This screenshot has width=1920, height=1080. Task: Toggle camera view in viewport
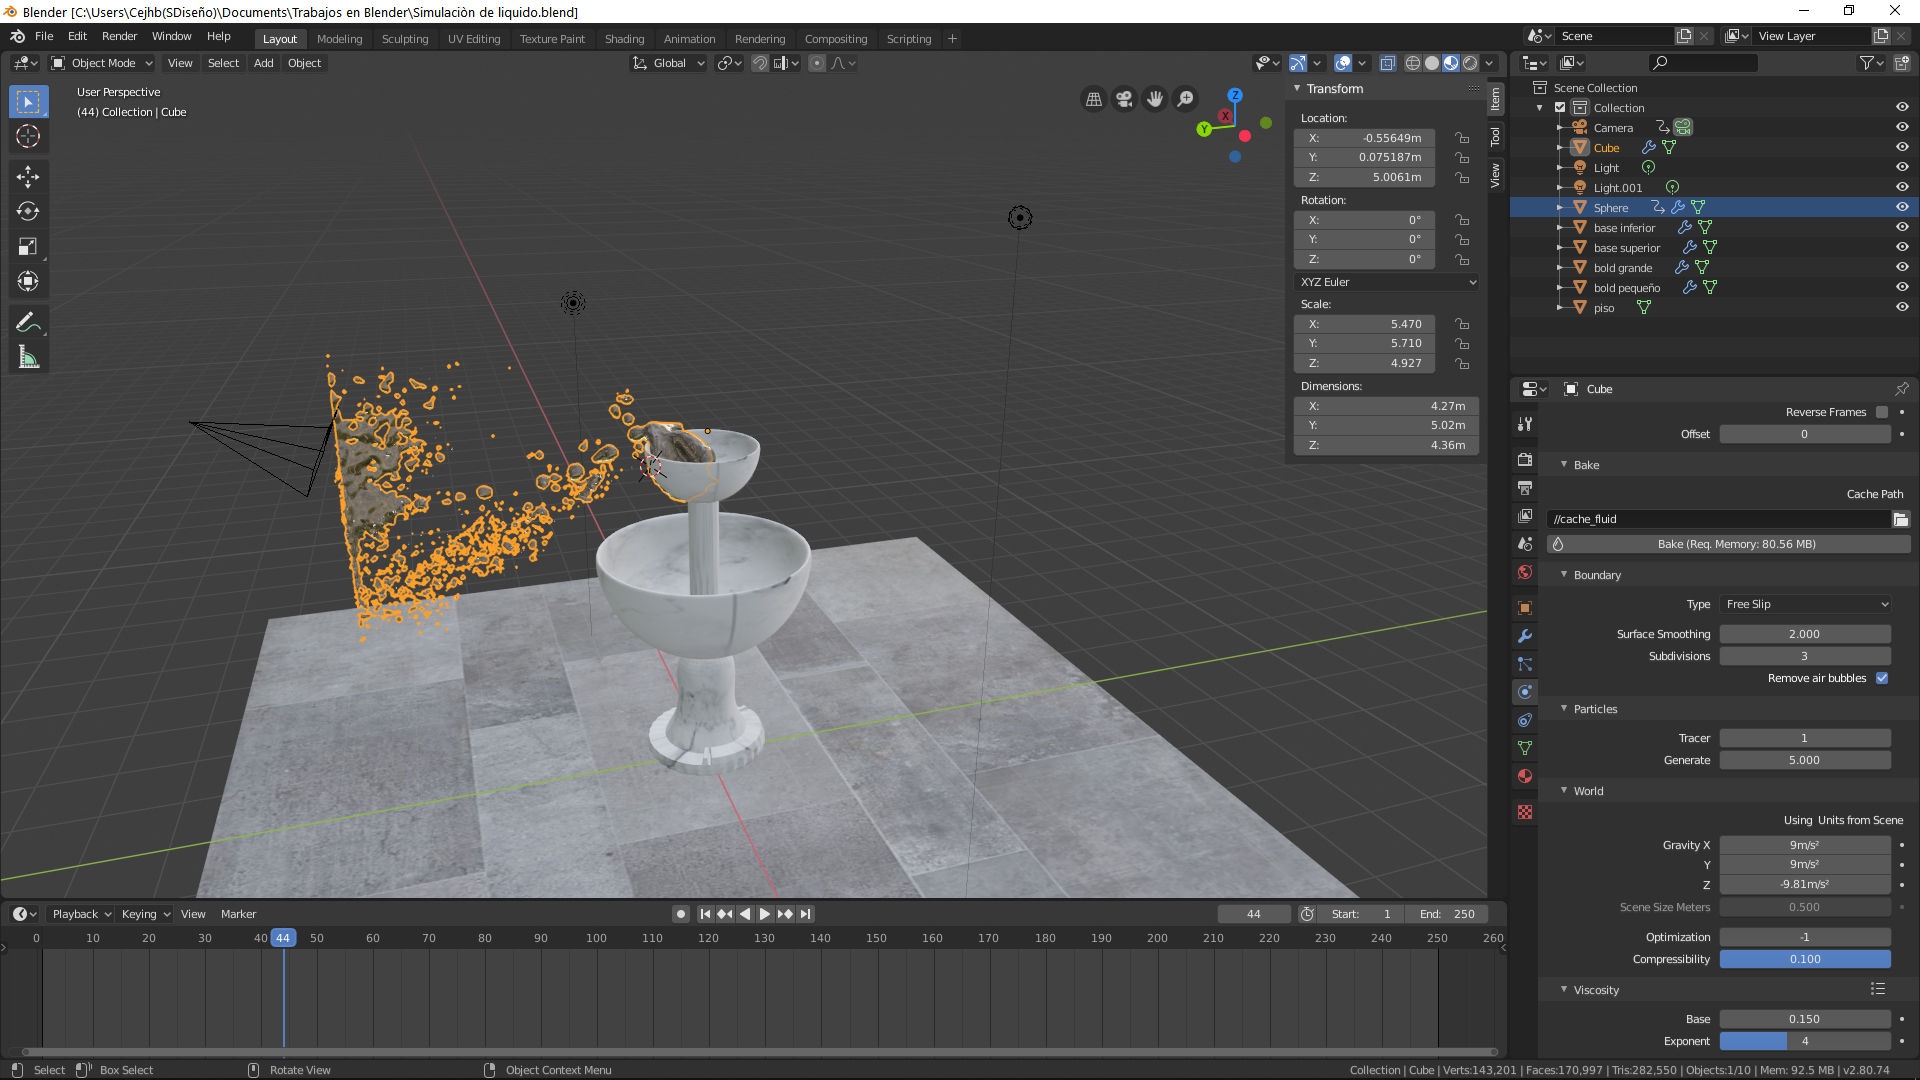pyautogui.click(x=1124, y=99)
